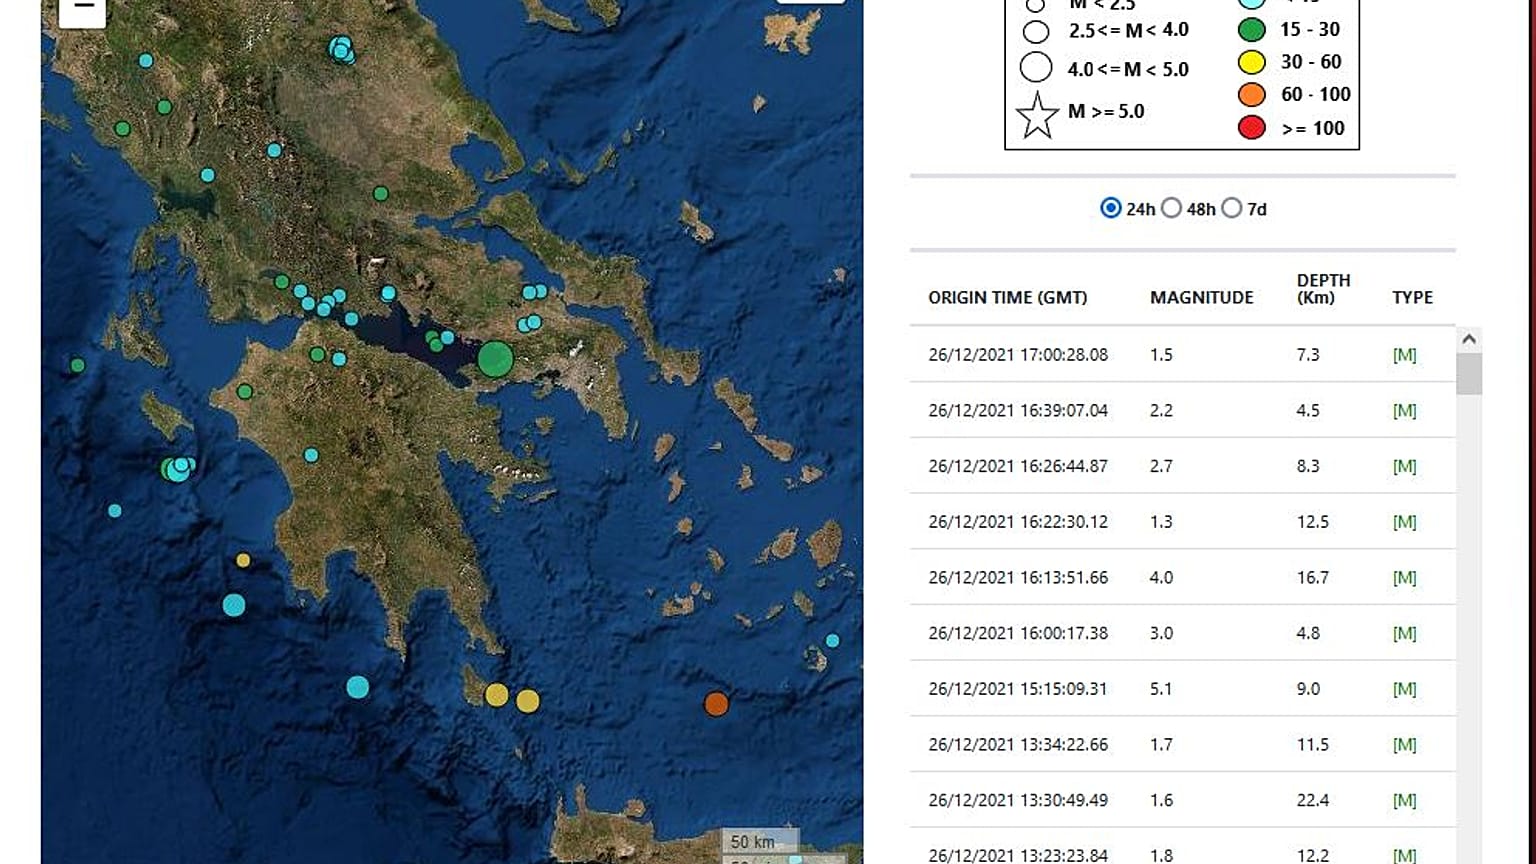This screenshot has height=864, width=1536.
Task: Click the MAGNITUDE column header
Action: click(1201, 297)
